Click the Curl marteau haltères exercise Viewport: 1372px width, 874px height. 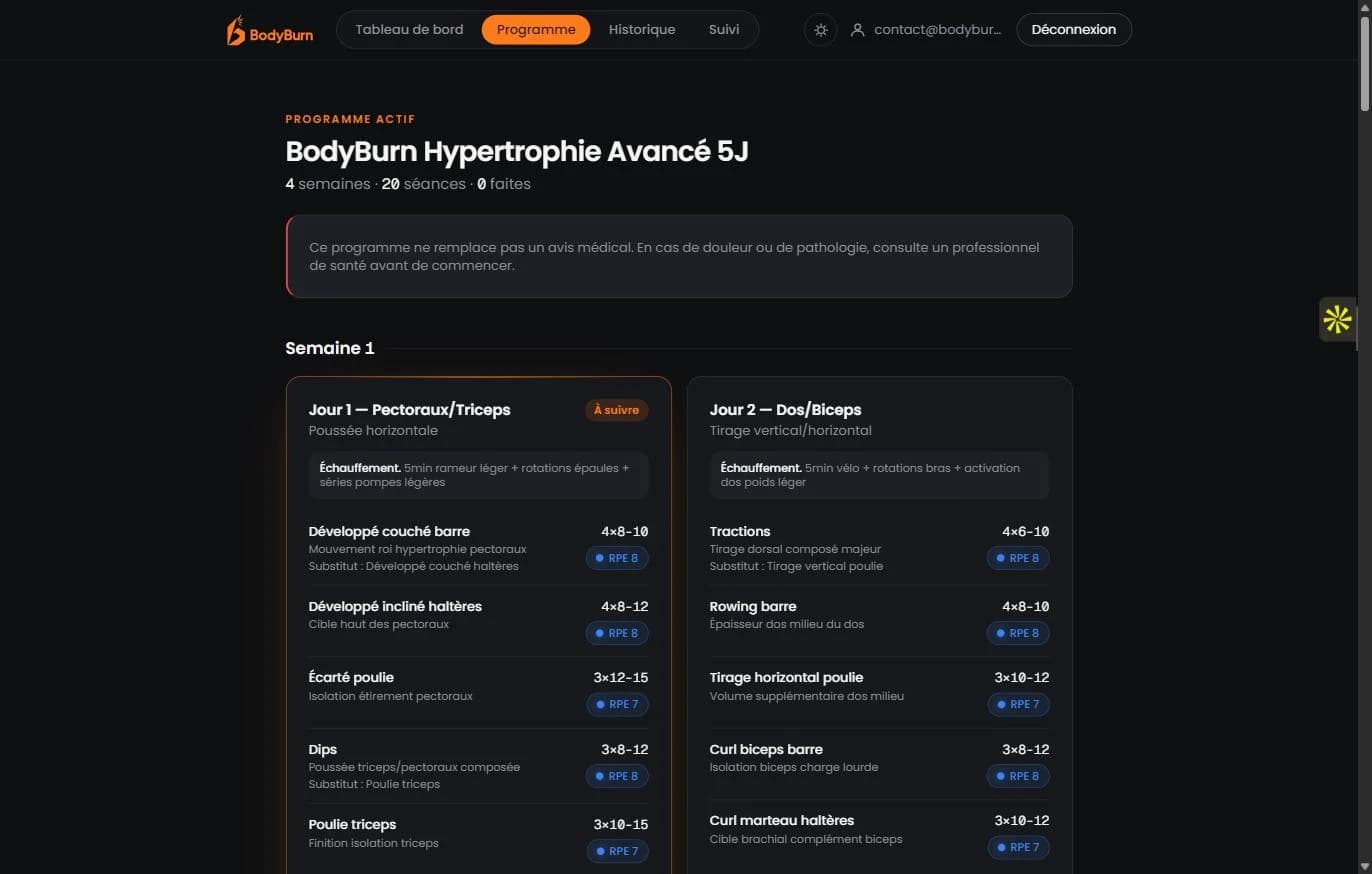[x=782, y=820]
